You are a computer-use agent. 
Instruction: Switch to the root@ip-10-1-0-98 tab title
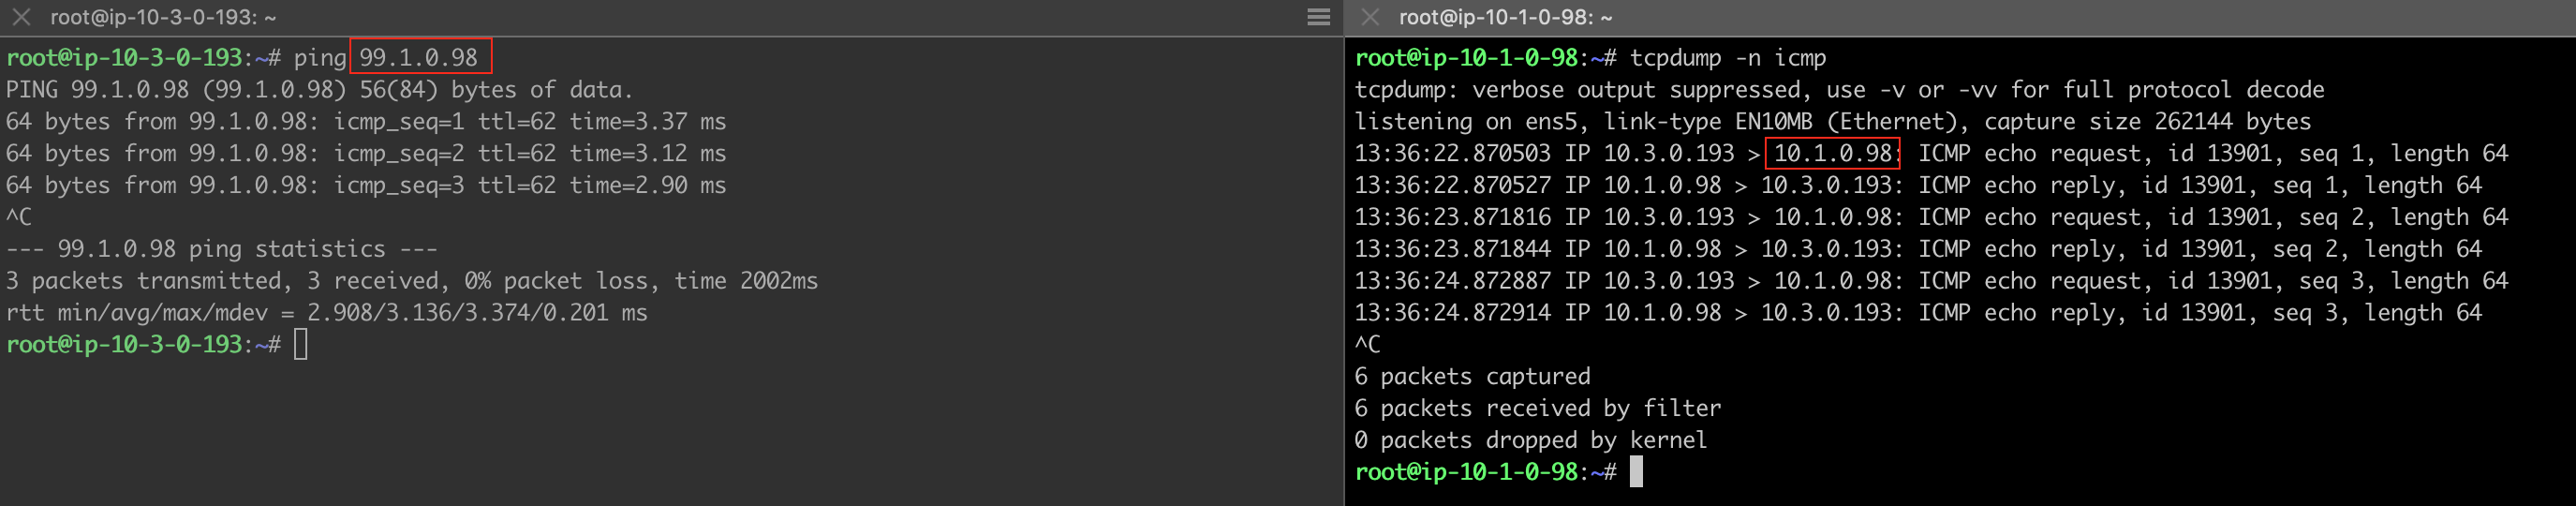(x=1504, y=17)
